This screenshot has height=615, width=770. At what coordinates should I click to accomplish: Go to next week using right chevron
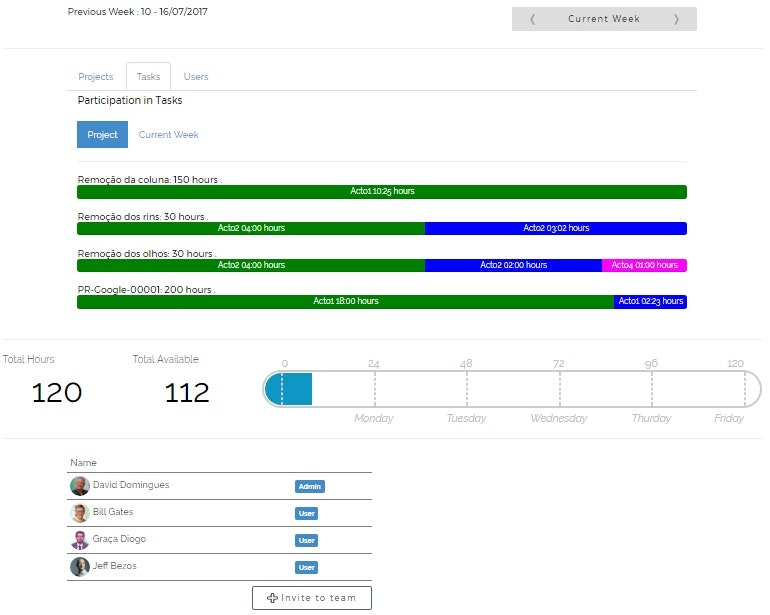point(676,19)
